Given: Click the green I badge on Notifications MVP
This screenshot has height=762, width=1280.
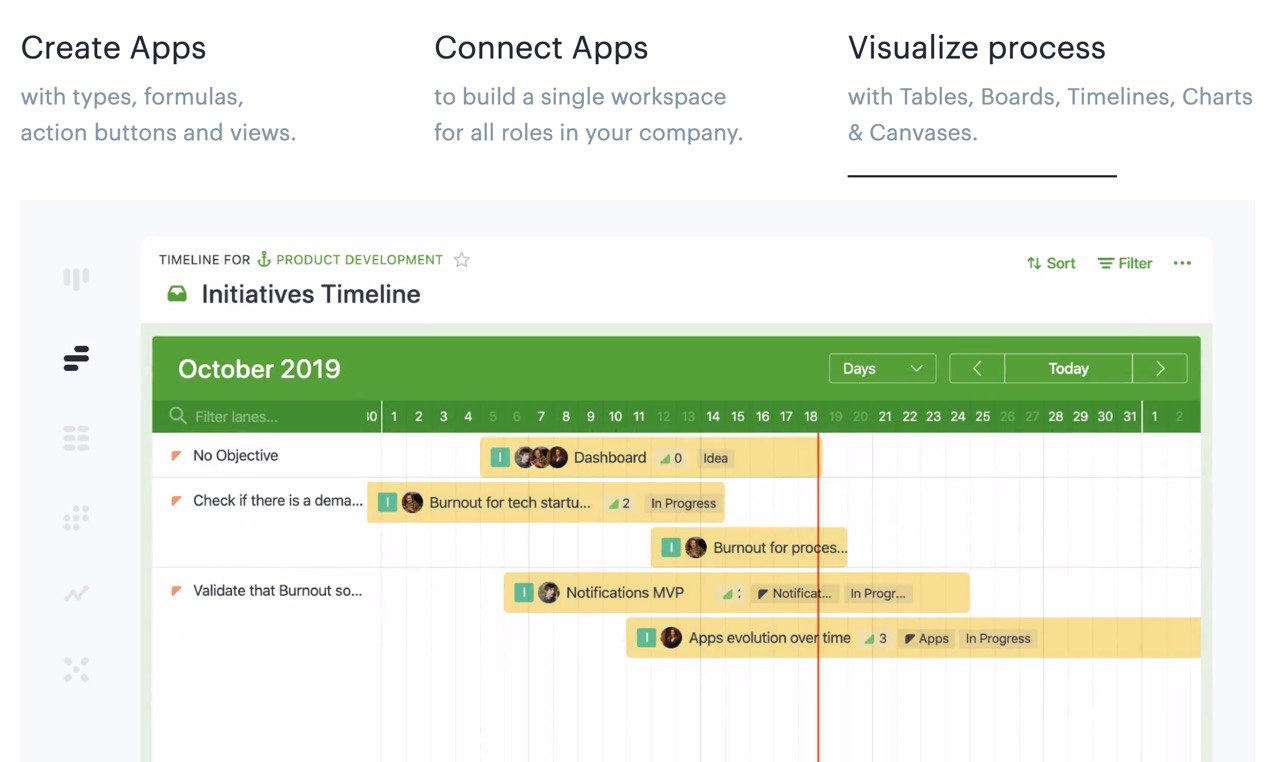Looking at the screenshot, I should (x=524, y=593).
